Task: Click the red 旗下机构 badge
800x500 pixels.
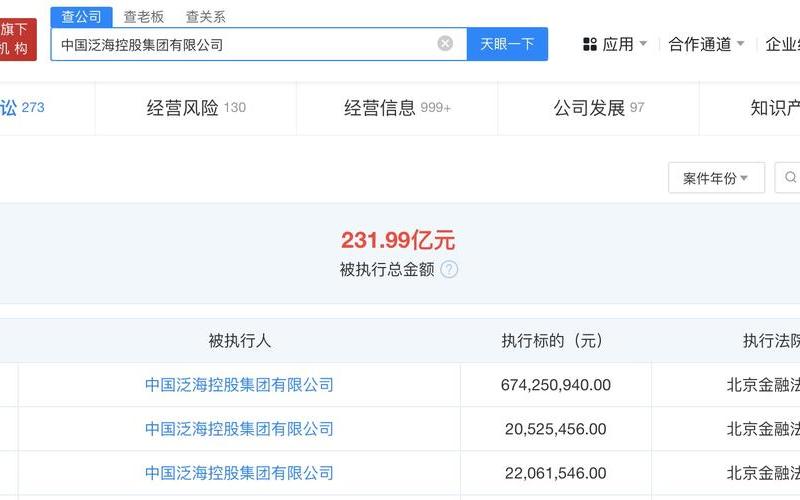Action: [x=17, y=39]
